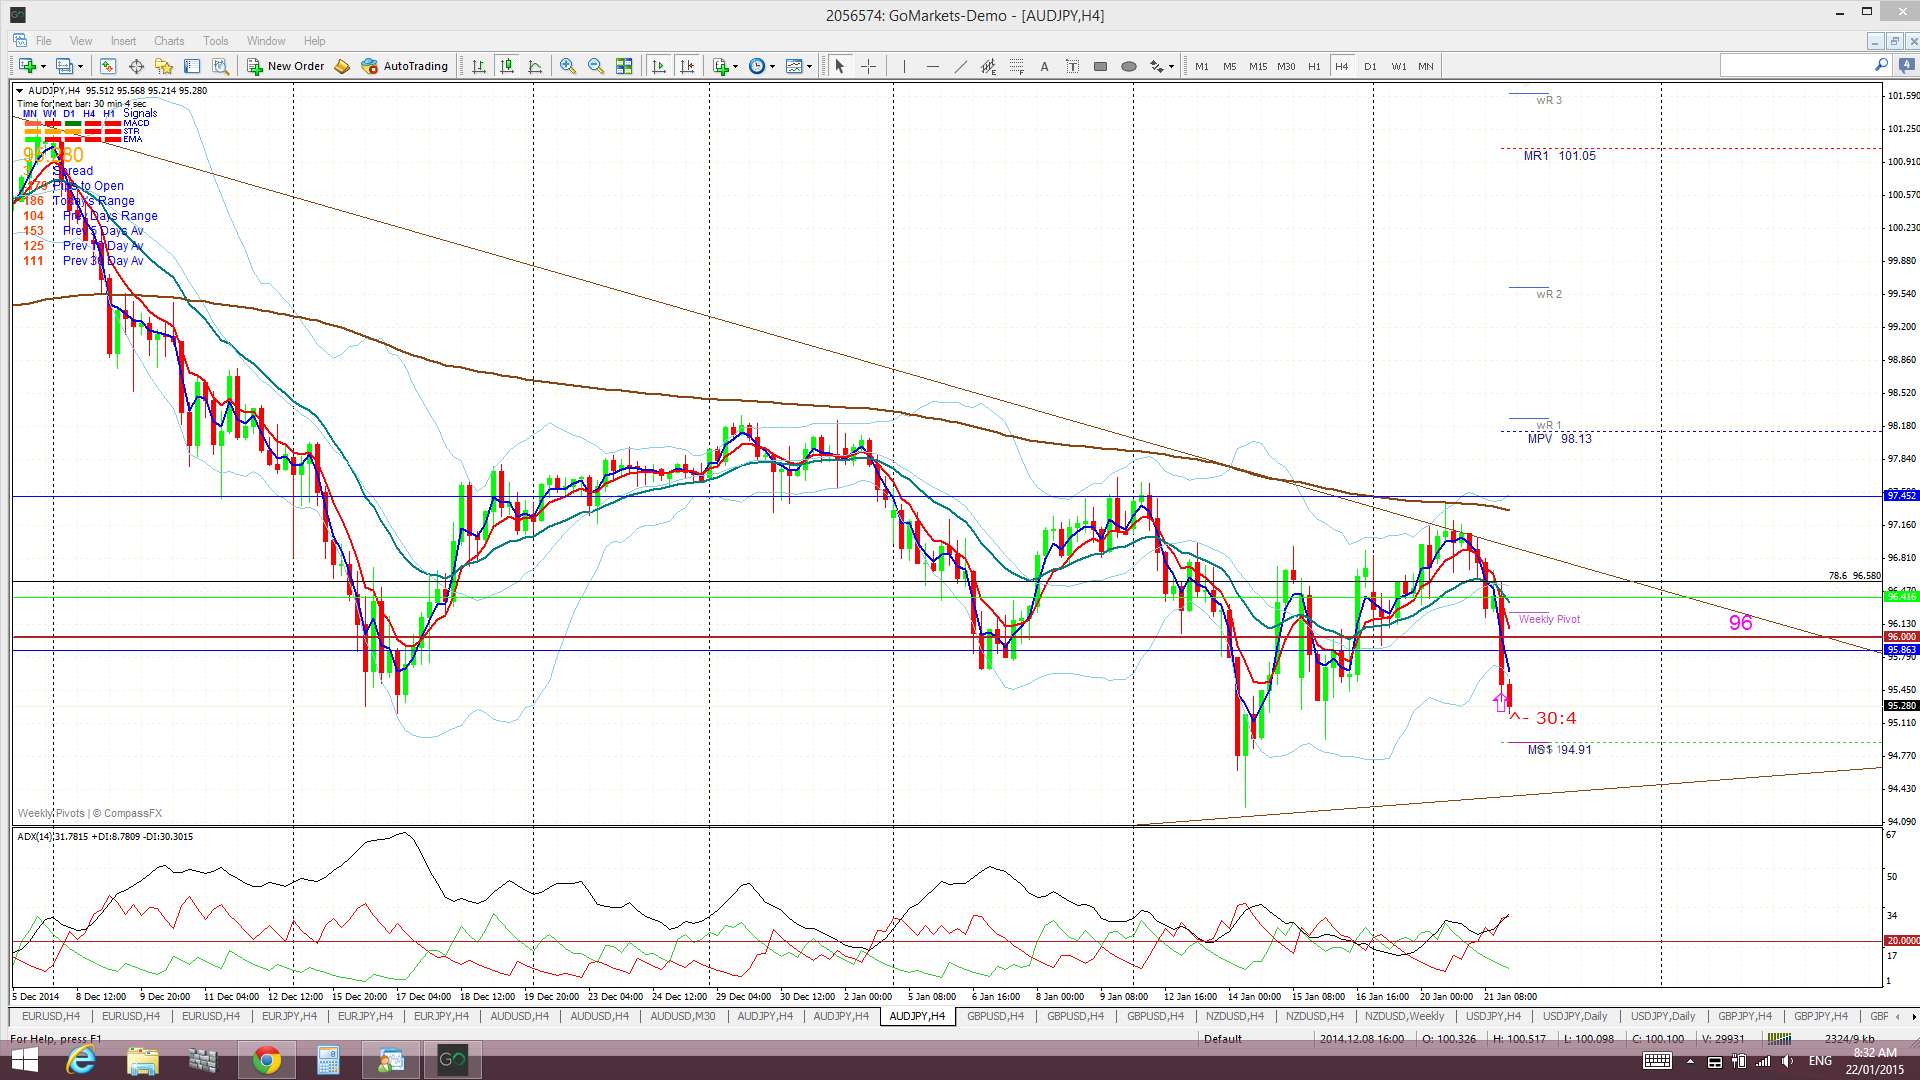Image resolution: width=1920 pixels, height=1080 pixels.
Task: Expand the Indicators list dropdown arrow
Action: point(735,67)
